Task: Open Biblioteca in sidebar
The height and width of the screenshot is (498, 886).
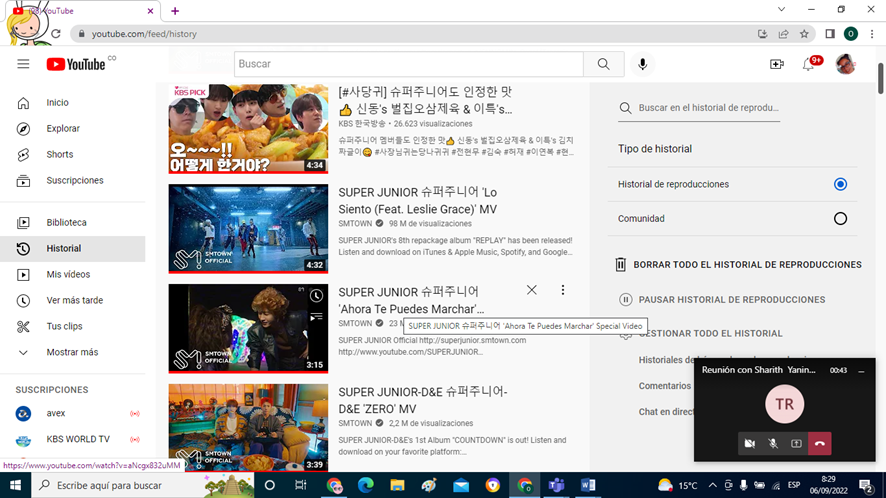Action: (x=72, y=222)
